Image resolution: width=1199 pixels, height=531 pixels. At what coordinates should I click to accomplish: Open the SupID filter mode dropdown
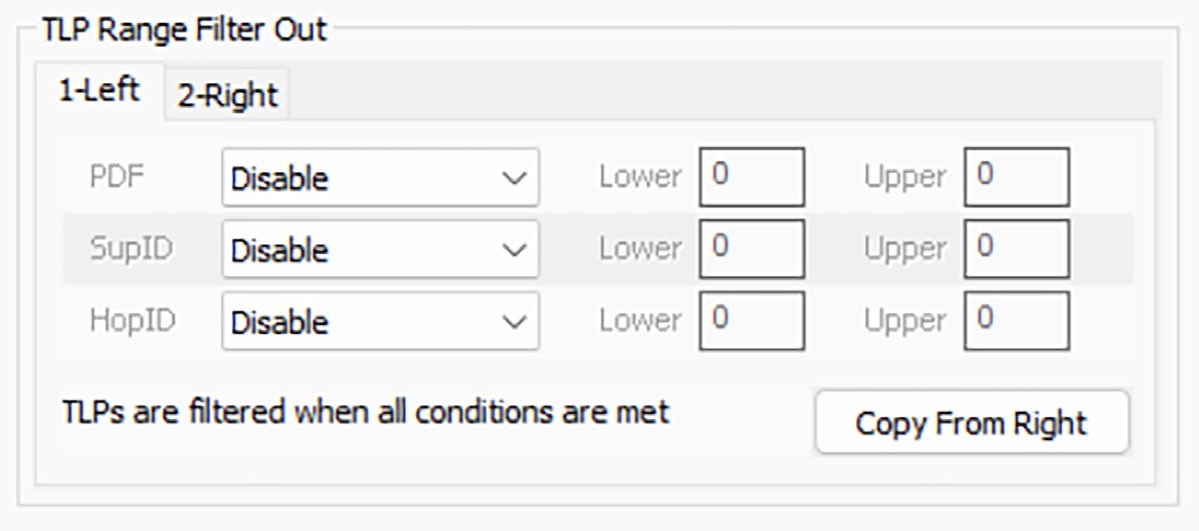tap(380, 250)
